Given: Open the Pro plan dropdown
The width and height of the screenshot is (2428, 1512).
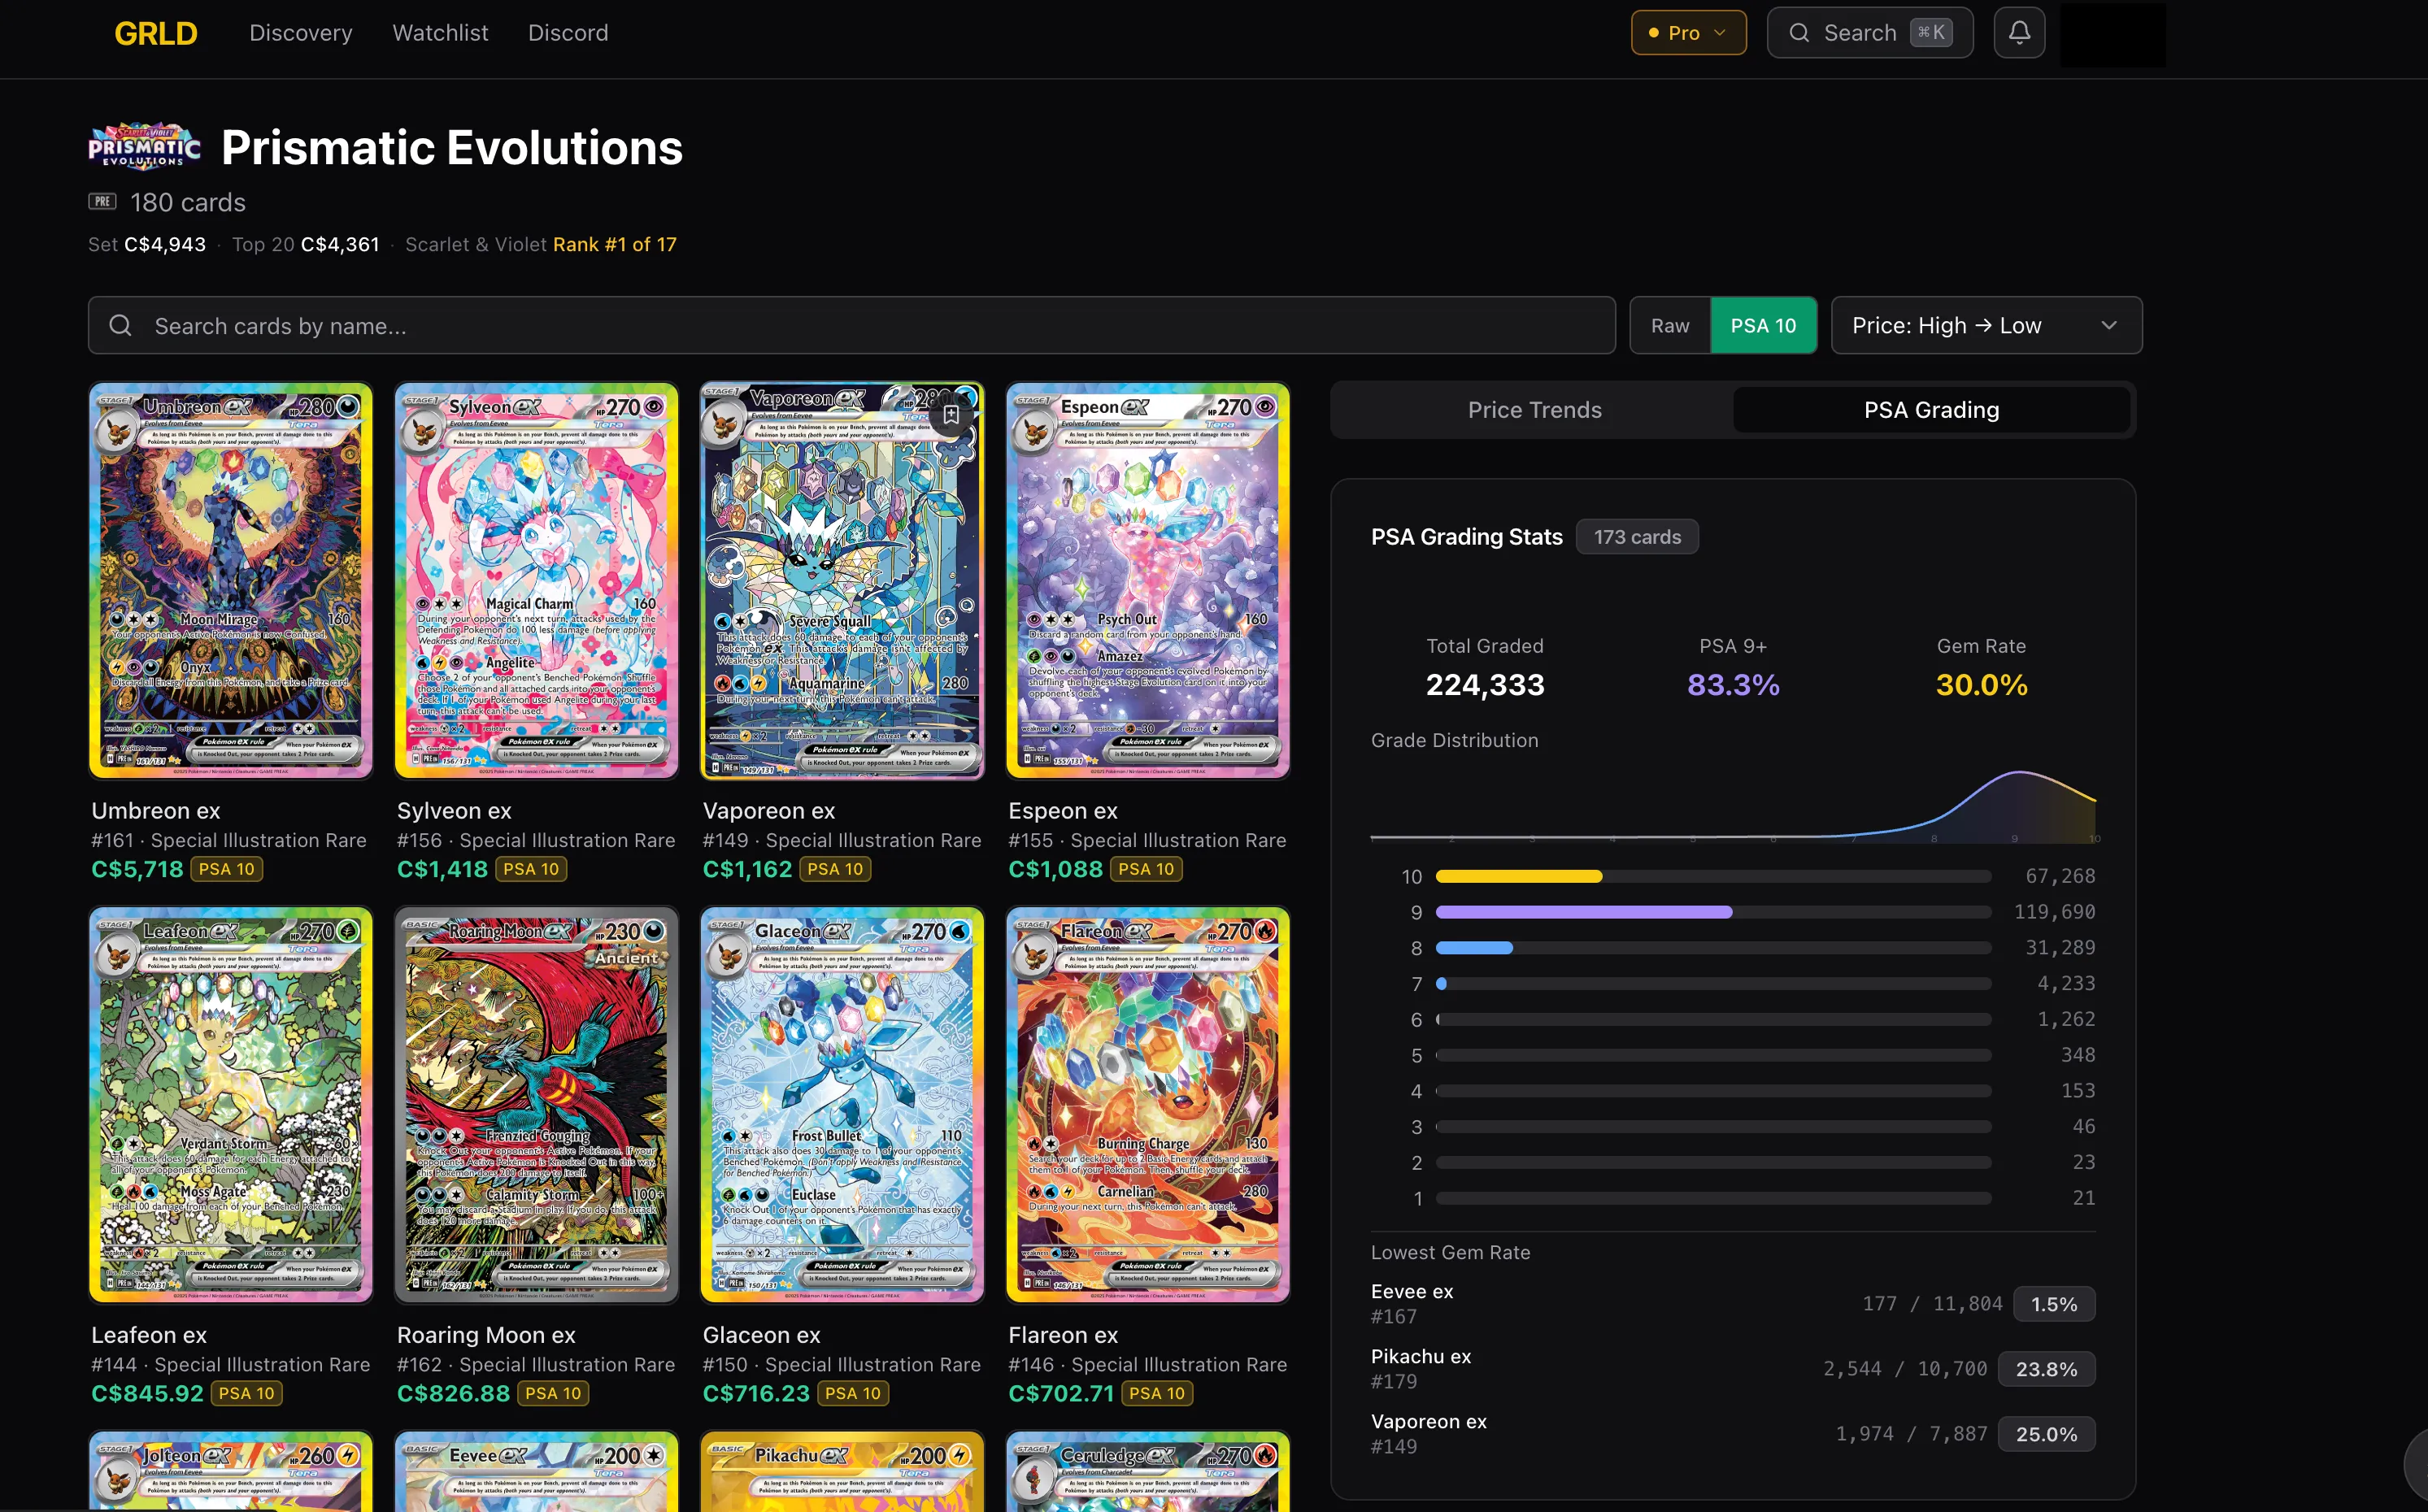Looking at the screenshot, I should click(x=1688, y=33).
